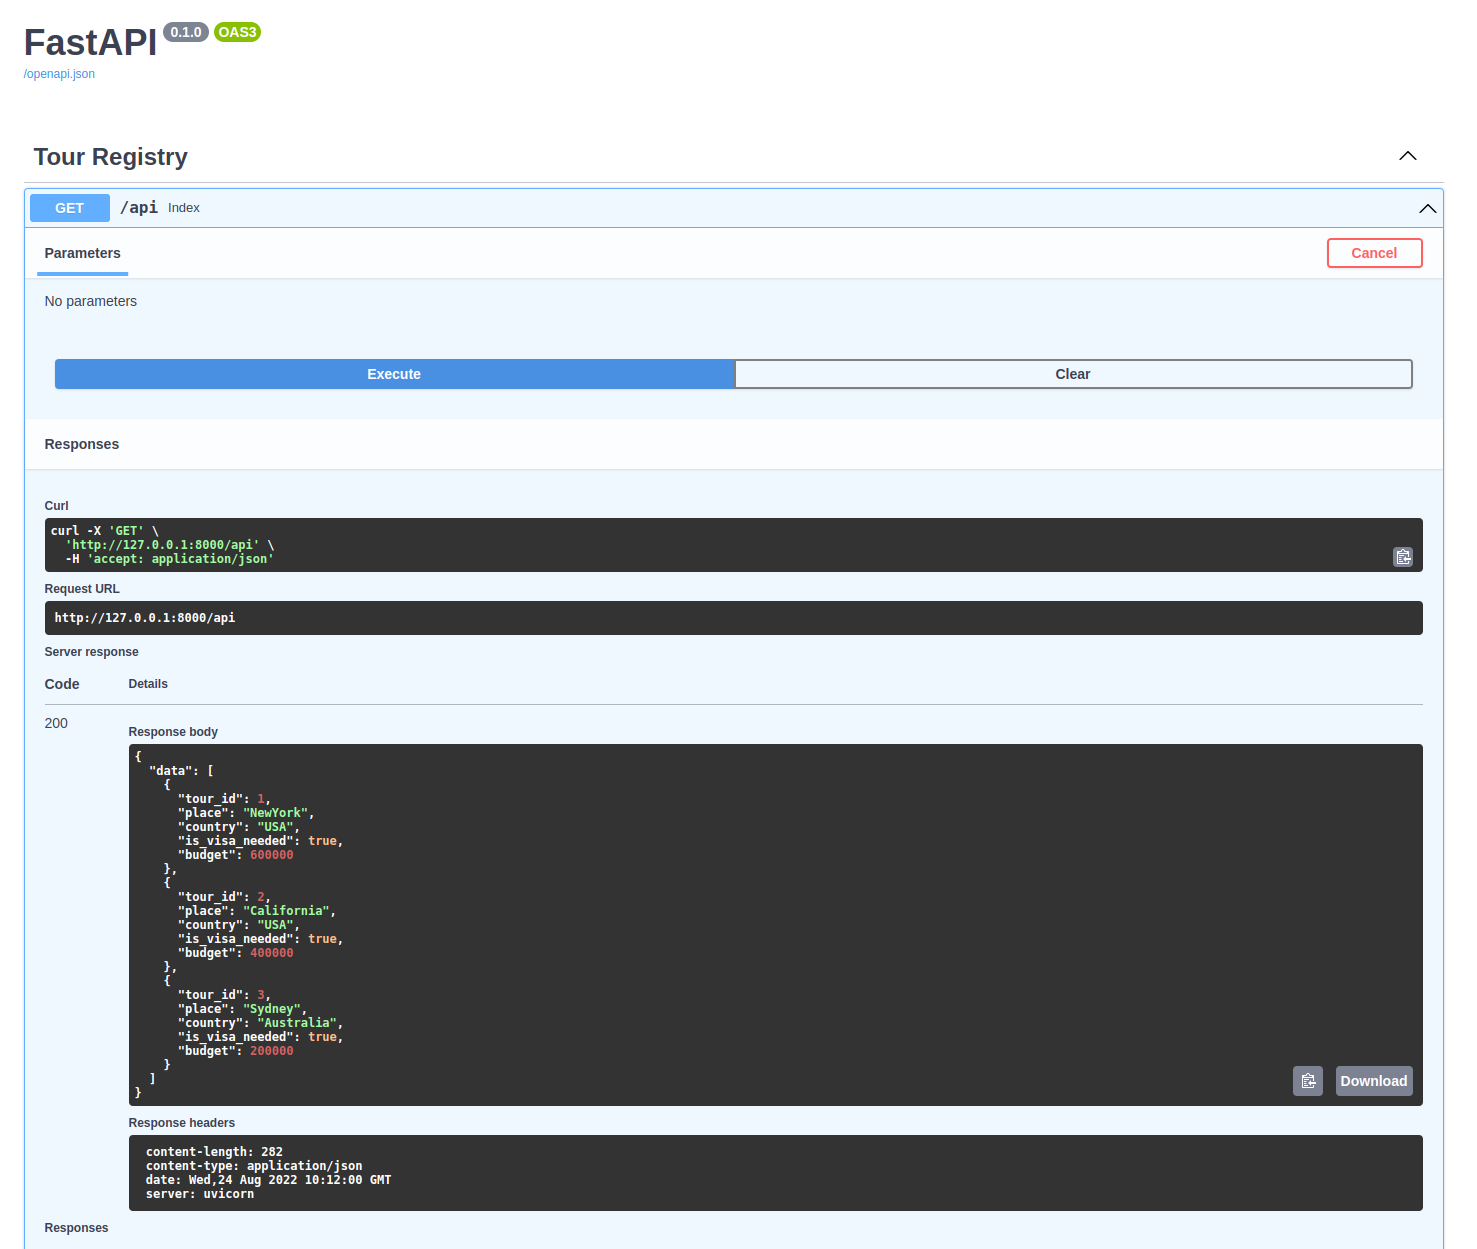The height and width of the screenshot is (1249, 1477).
Task: Click the 200 status code
Action: 56,723
